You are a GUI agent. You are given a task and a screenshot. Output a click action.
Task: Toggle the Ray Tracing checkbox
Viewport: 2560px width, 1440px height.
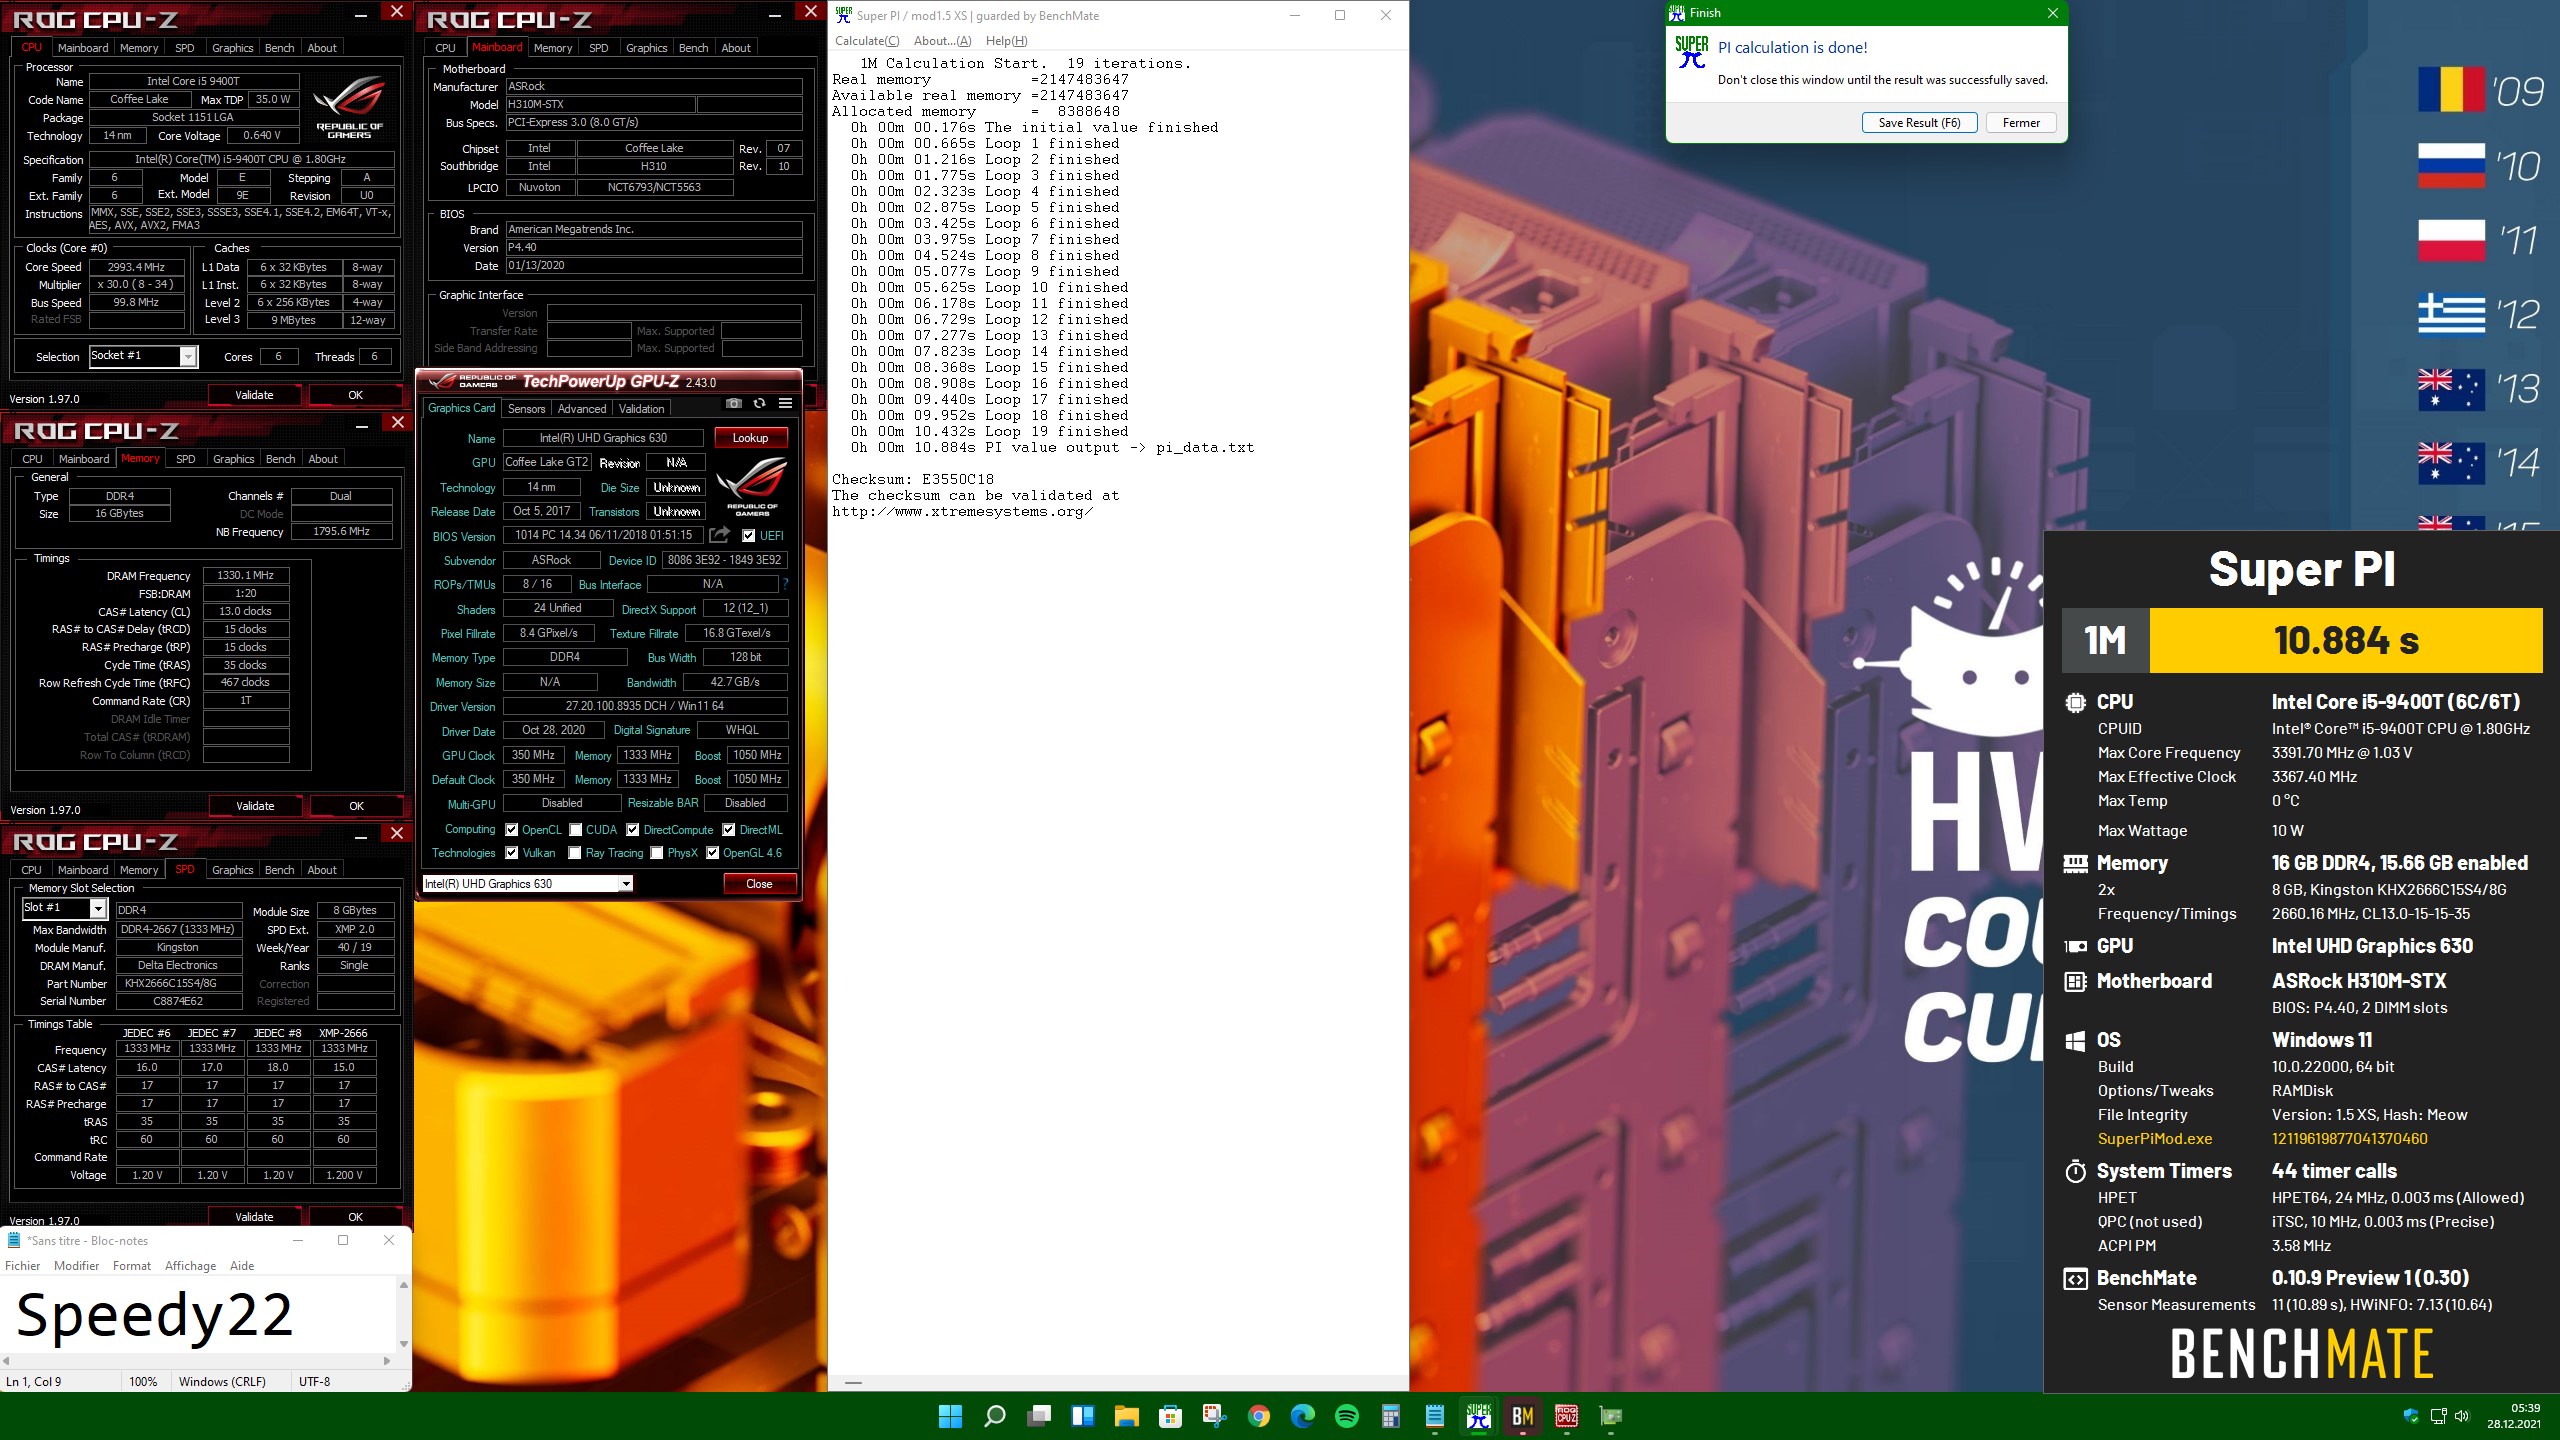tap(575, 853)
